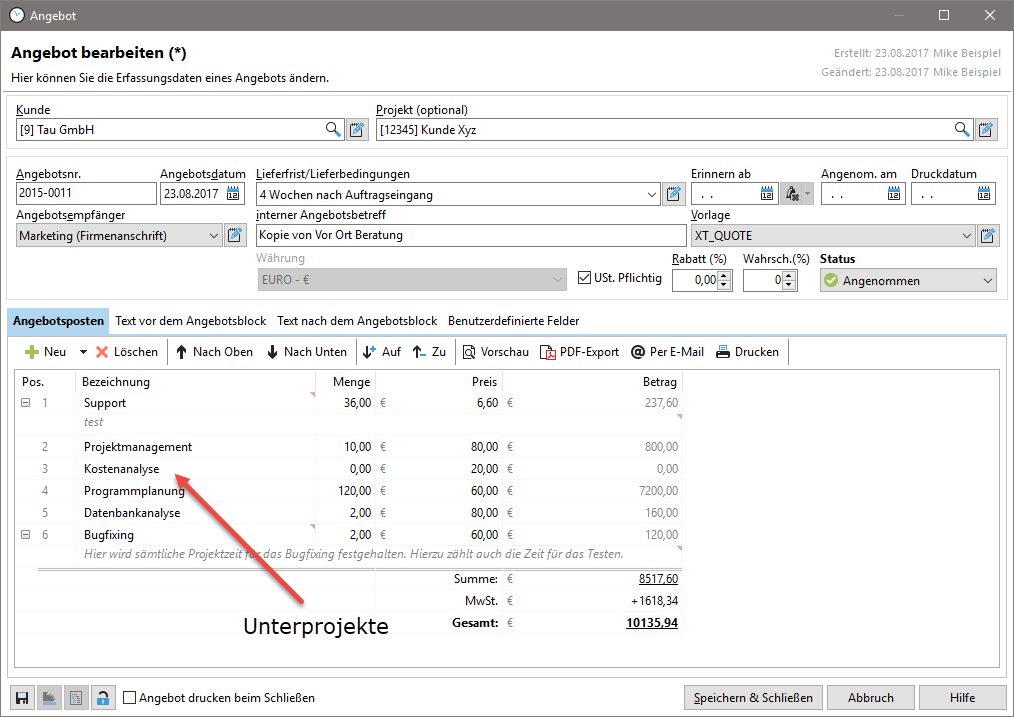Switch to Text vor dem Angebotsblock tab
This screenshot has height=717, width=1014.
(x=190, y=321)
